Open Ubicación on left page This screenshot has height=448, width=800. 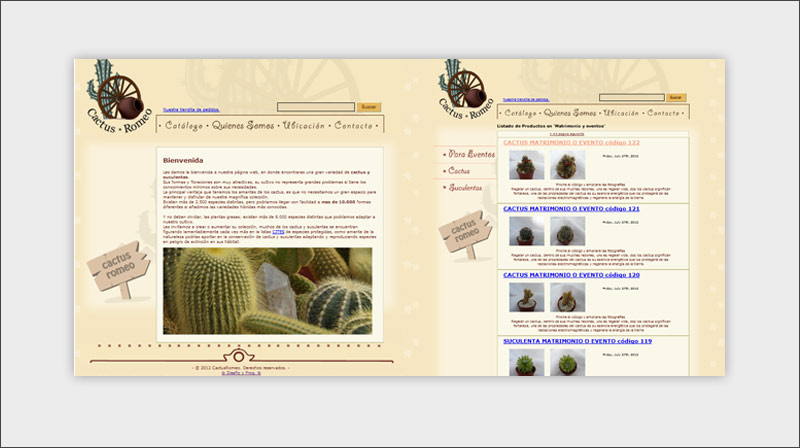[304, 126]
